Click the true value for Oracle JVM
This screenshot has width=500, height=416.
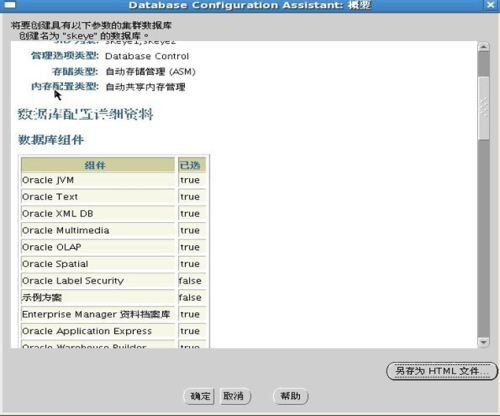click(x=190, y=180)
